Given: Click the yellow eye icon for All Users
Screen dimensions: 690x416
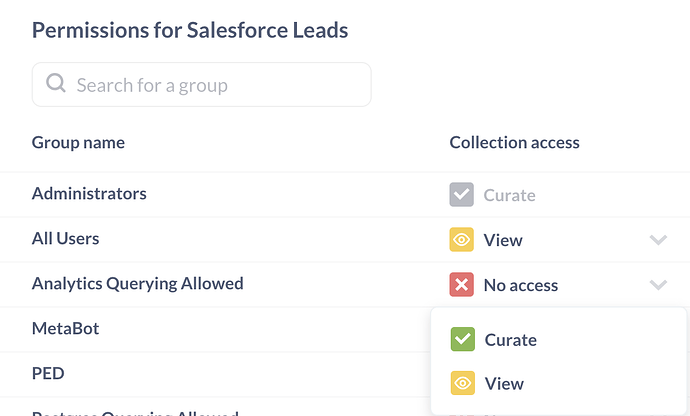Looking at the screenshot, I should [x=461, y=239].
